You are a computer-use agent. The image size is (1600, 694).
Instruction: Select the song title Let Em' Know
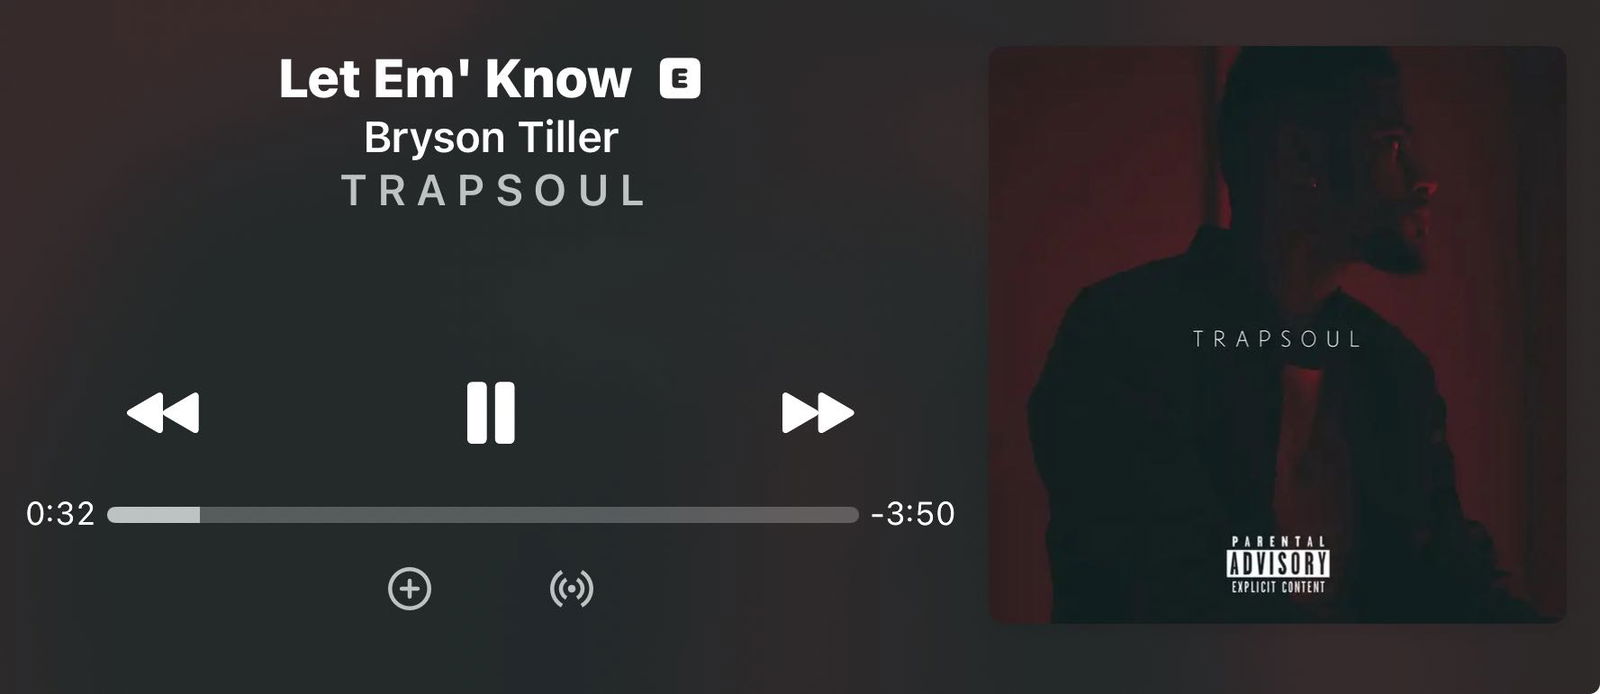coord(455,78)
